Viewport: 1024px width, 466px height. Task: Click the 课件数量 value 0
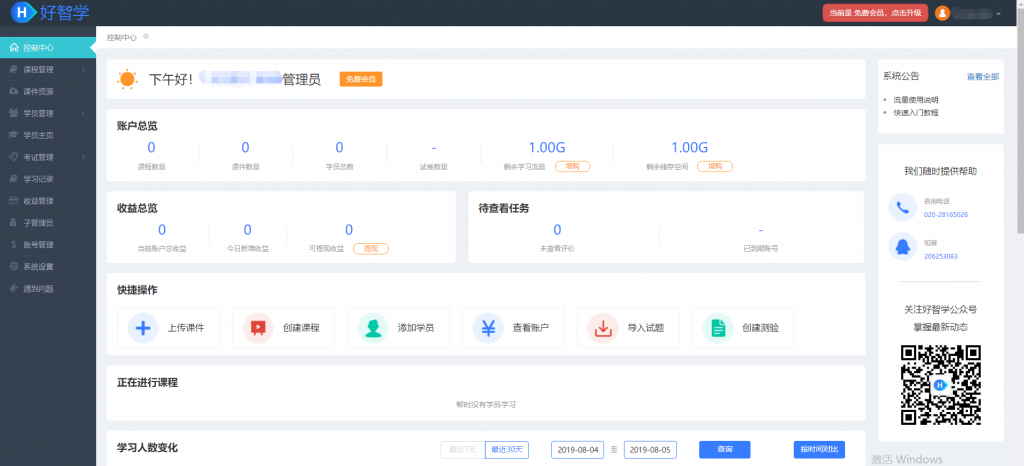(246, 148)
